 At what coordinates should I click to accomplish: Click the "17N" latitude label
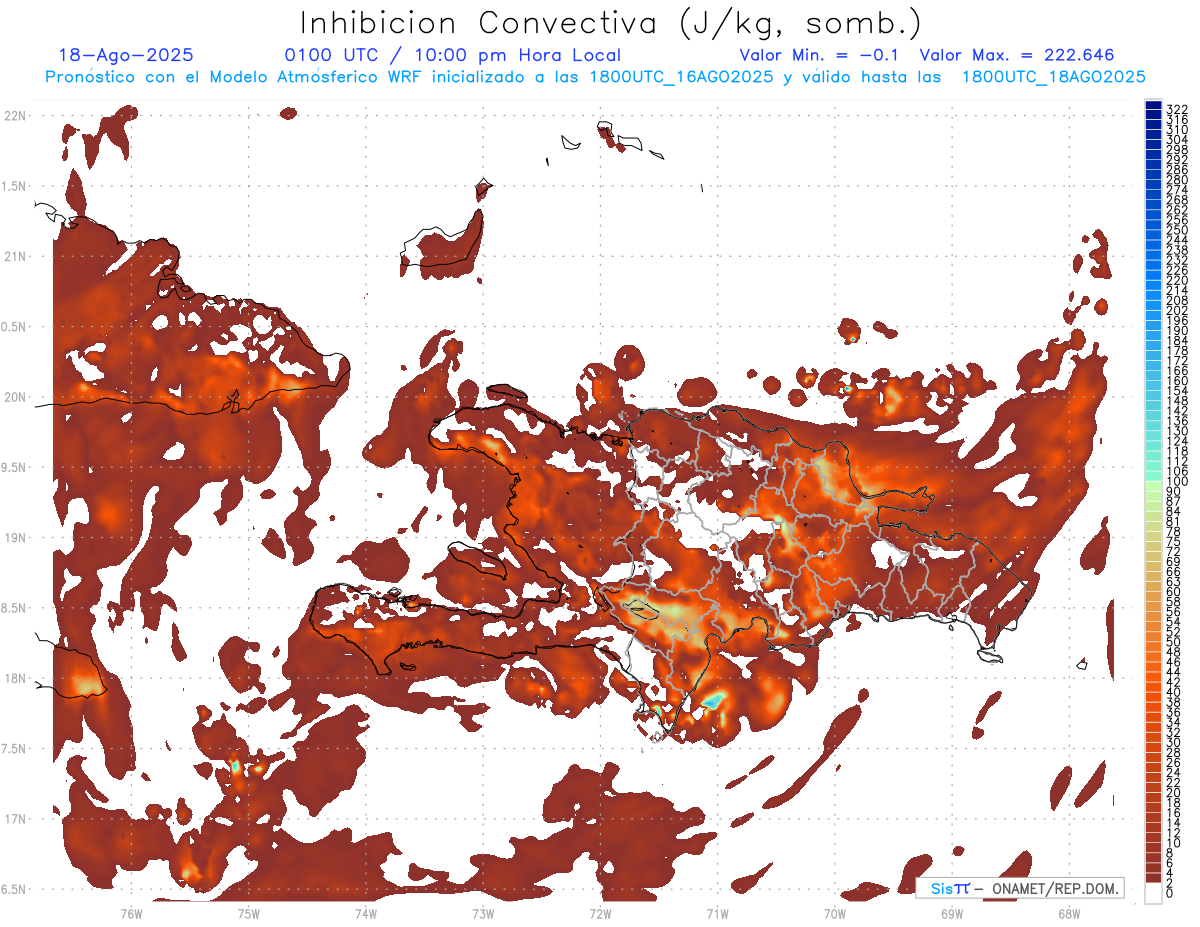point(14,819)
